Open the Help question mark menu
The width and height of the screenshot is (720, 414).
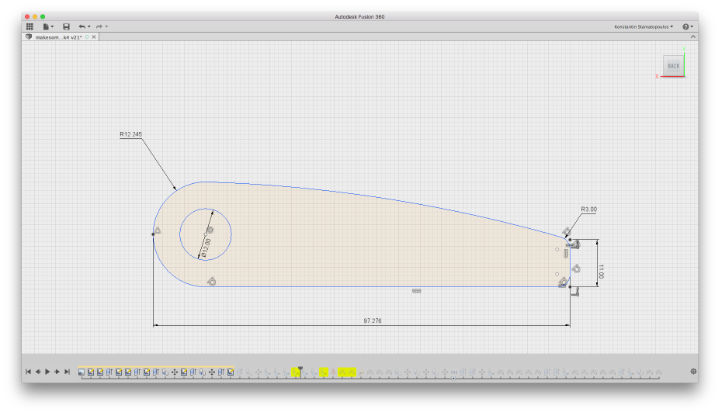687,27
